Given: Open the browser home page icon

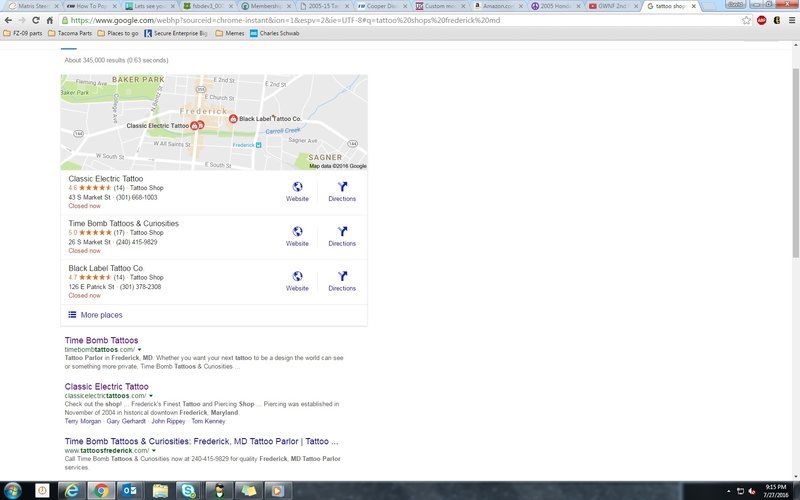Looking at the screenshot, I should point(49,20).
